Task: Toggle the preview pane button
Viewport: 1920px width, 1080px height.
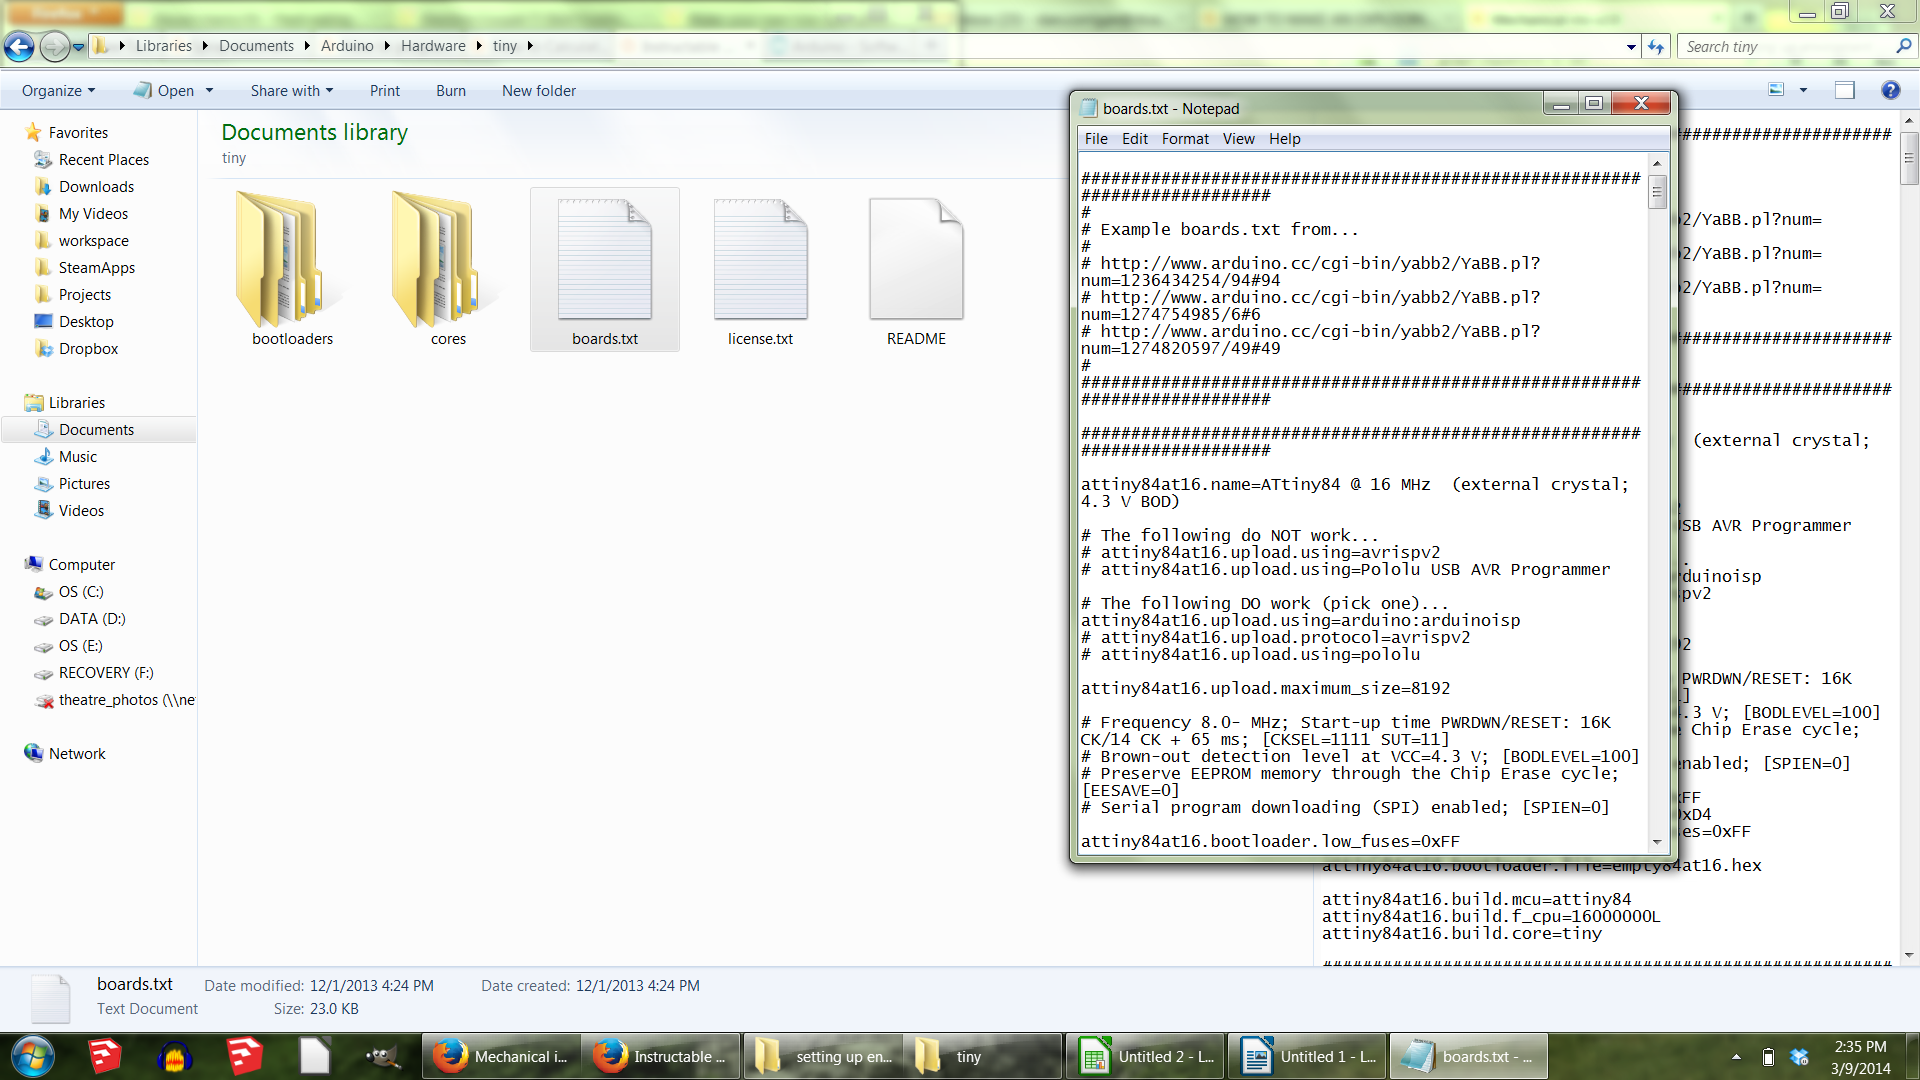Action: pos(1845,90)
